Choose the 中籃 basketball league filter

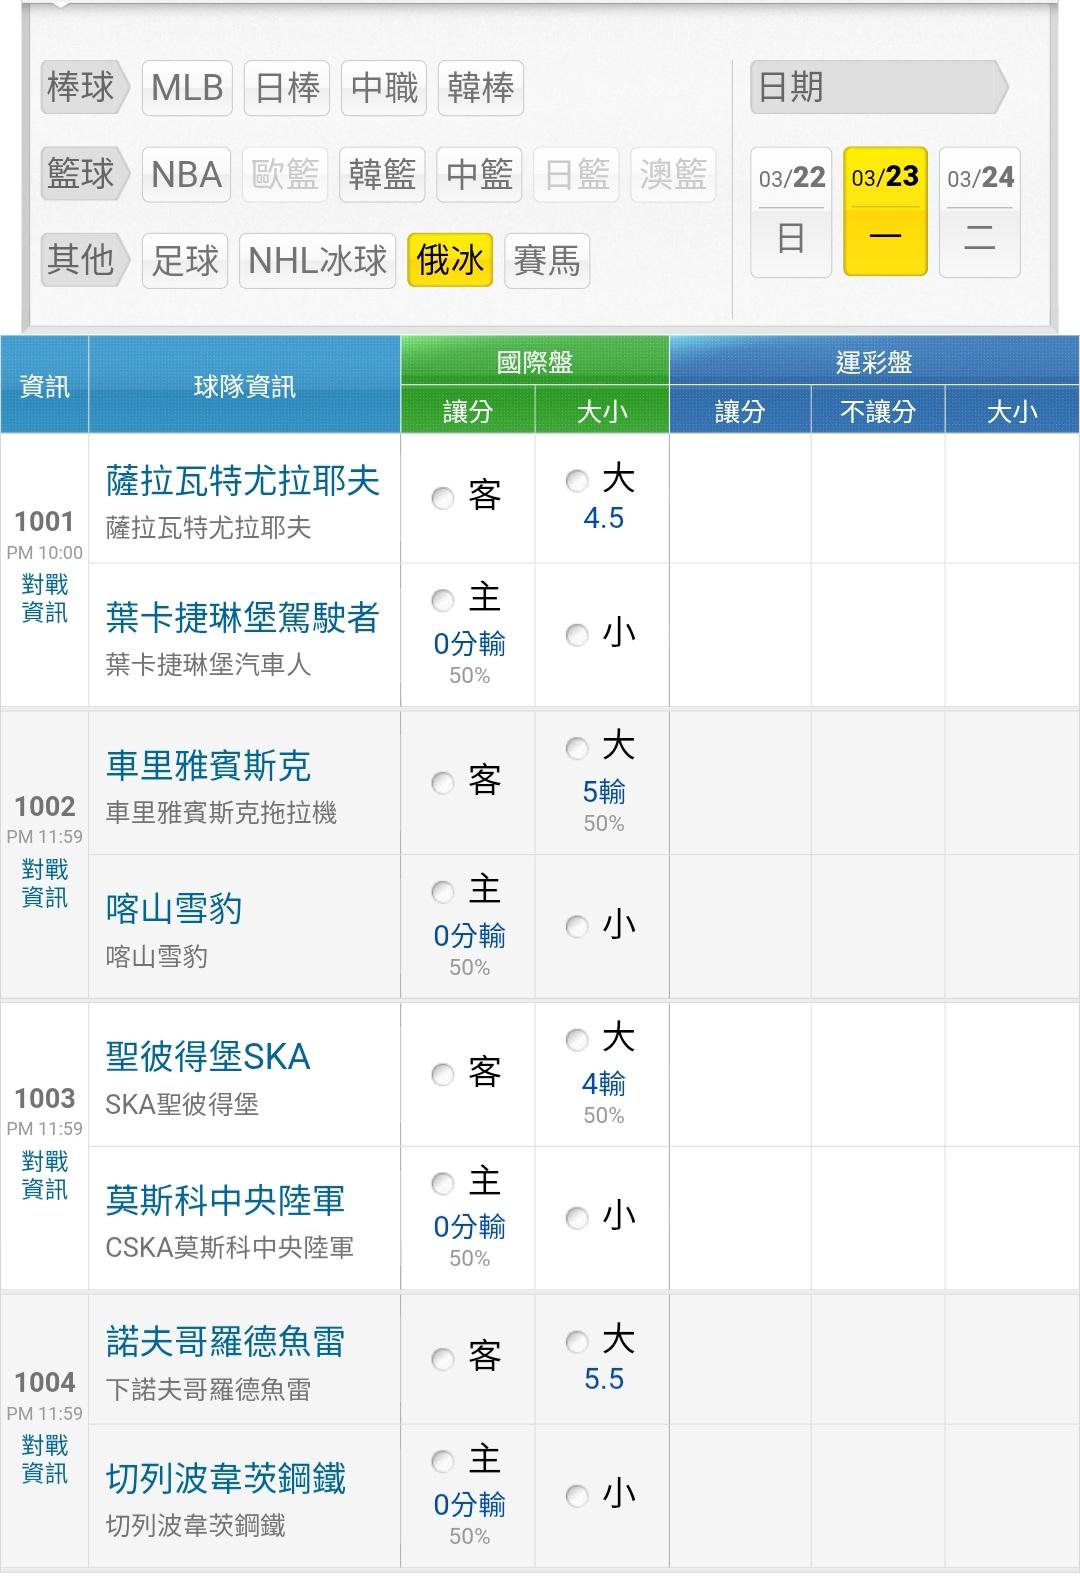(479, 175)
